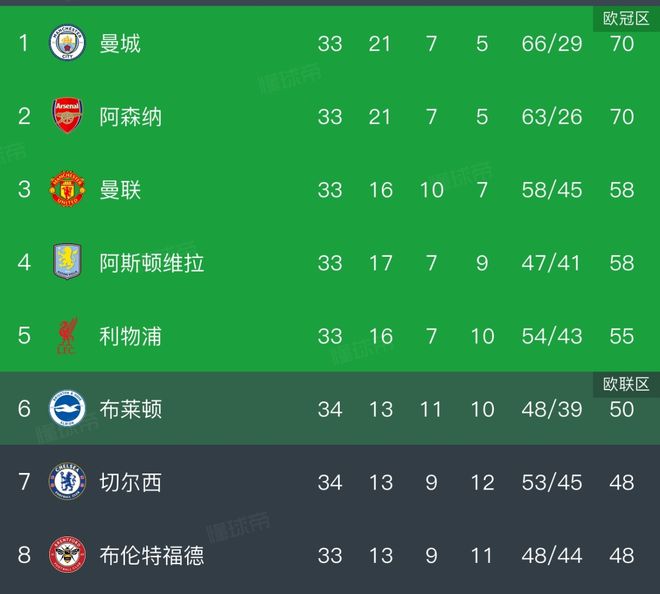The width and height of the screenshot is (660, 594).
Task: Click the Brighton club crest
Action: pyautogui.click(x=68, y=409)
